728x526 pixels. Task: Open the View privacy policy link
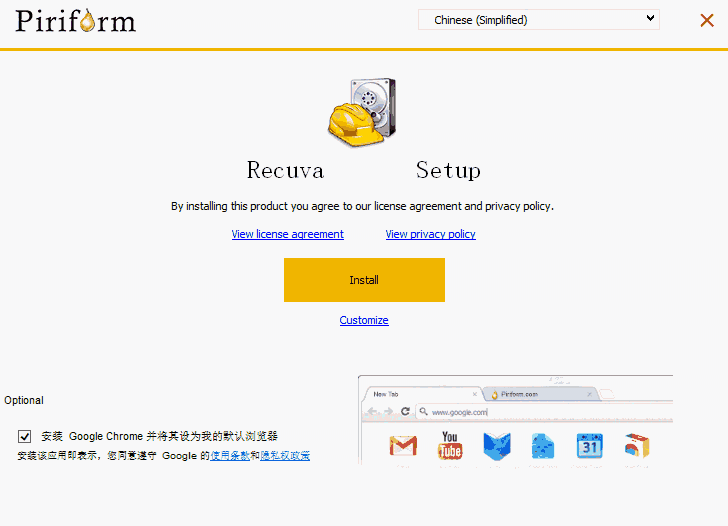coord(430,234)
